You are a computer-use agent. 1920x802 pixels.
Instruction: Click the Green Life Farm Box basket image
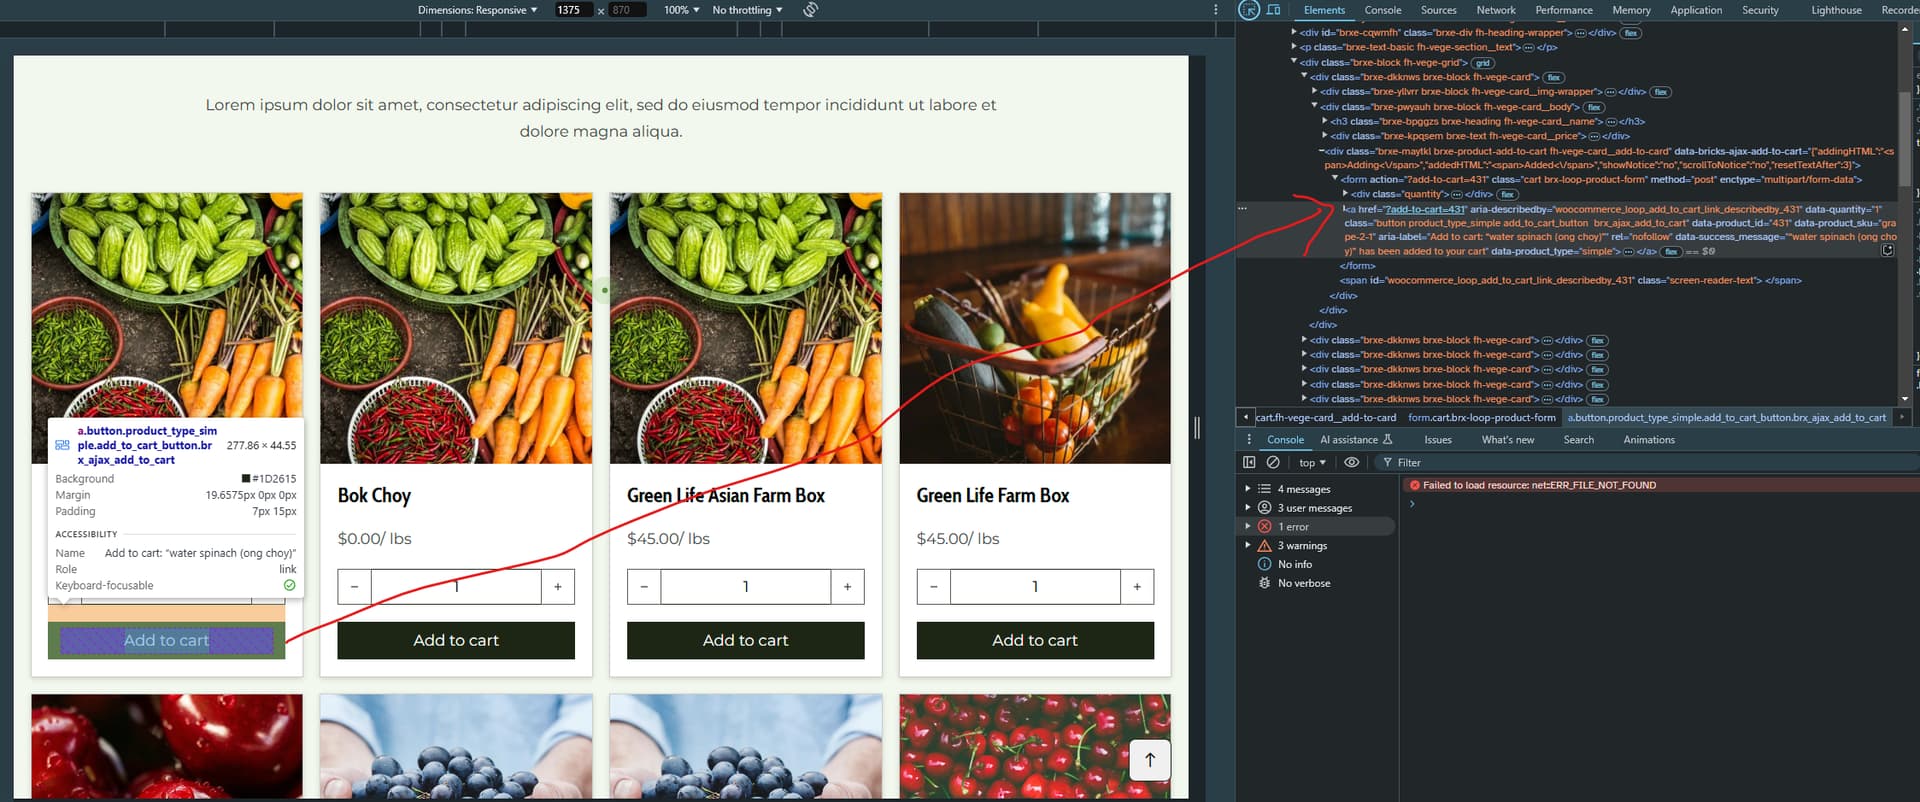click(x=1035, y=328)
